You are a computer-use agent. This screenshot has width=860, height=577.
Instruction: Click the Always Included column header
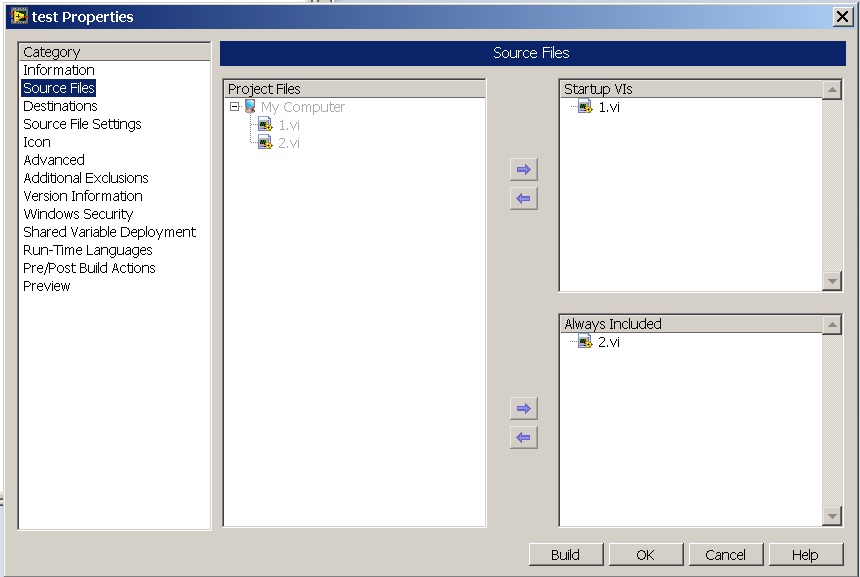(691, 324)
